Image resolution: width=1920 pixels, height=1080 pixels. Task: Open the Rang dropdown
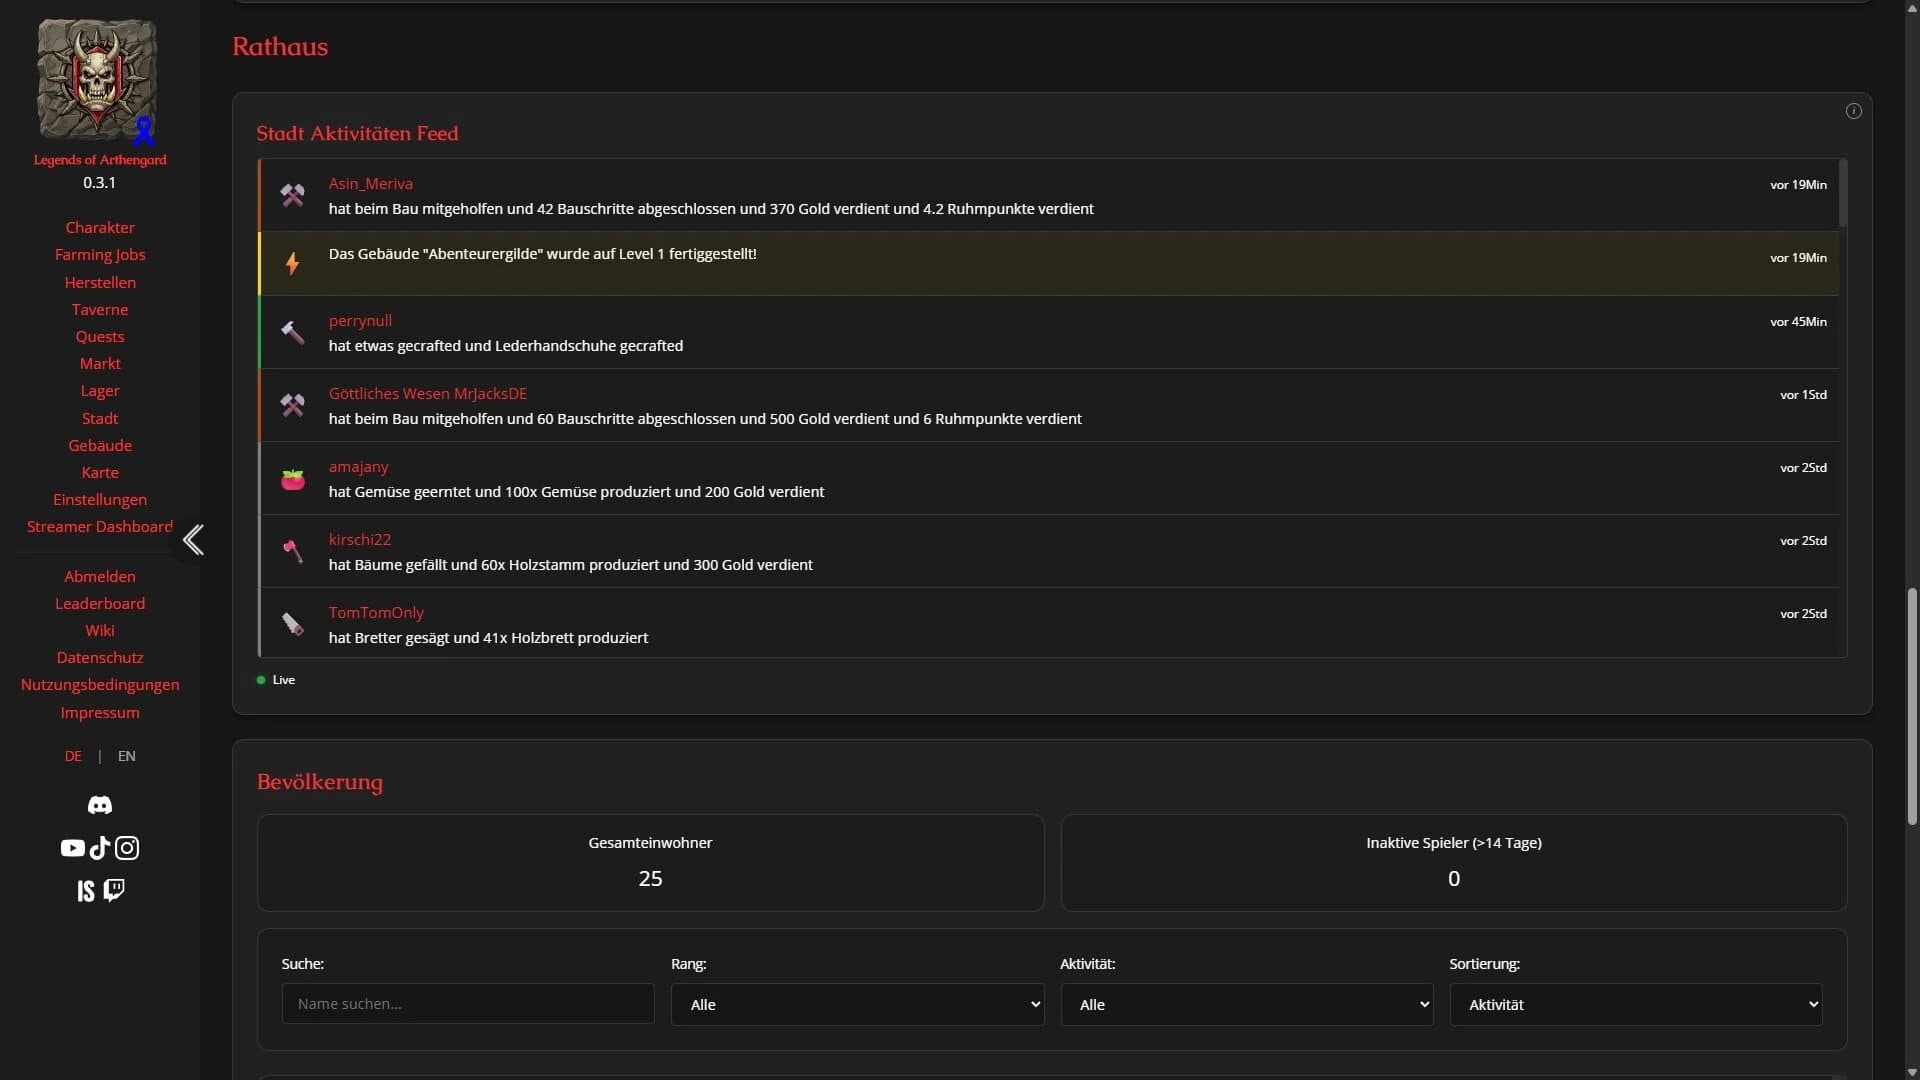857,1004
